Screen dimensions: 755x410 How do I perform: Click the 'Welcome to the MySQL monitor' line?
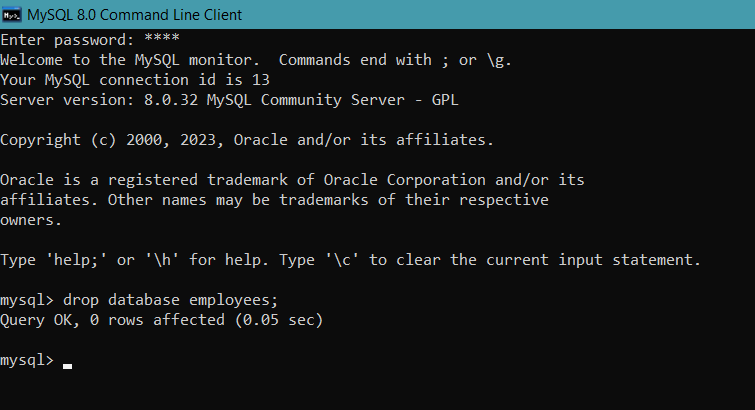(x=256, y=60)
